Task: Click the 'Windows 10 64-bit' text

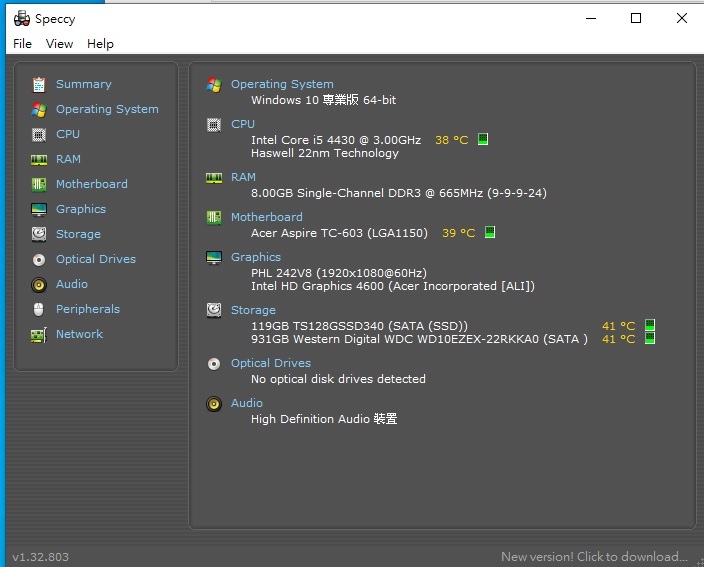Action: click(x=323, y=100)
